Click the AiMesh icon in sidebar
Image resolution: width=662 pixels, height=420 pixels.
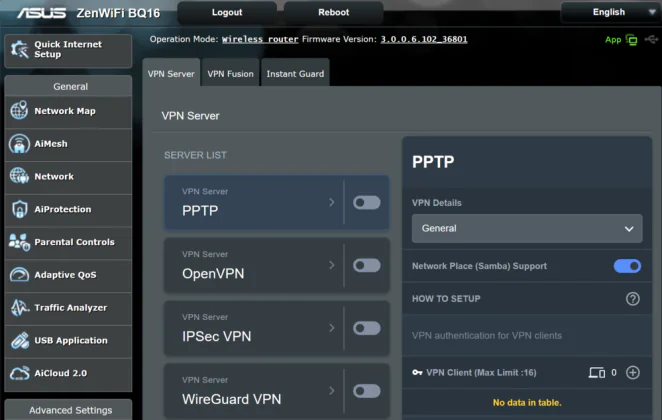coord(19,144)
